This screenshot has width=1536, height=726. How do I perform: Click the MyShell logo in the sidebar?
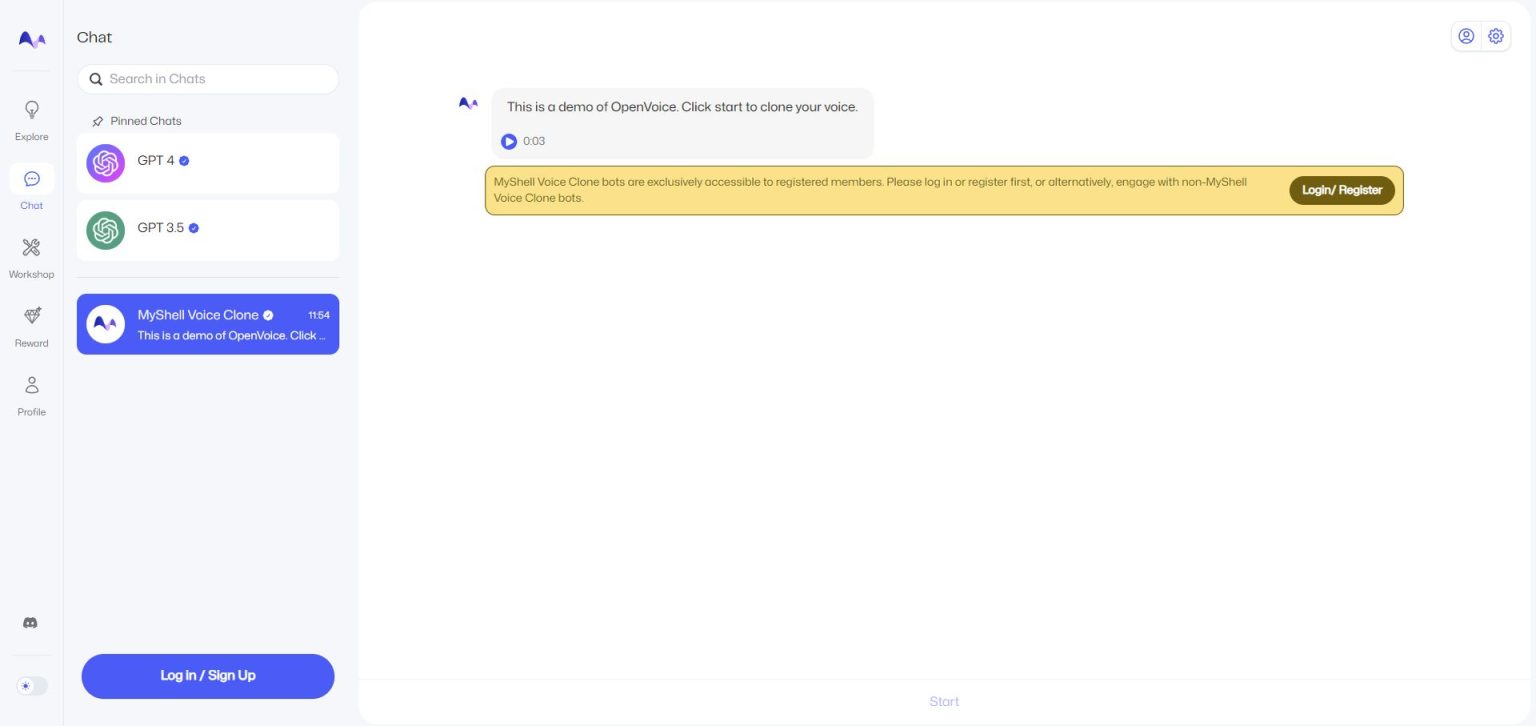[x=31, y=39]
